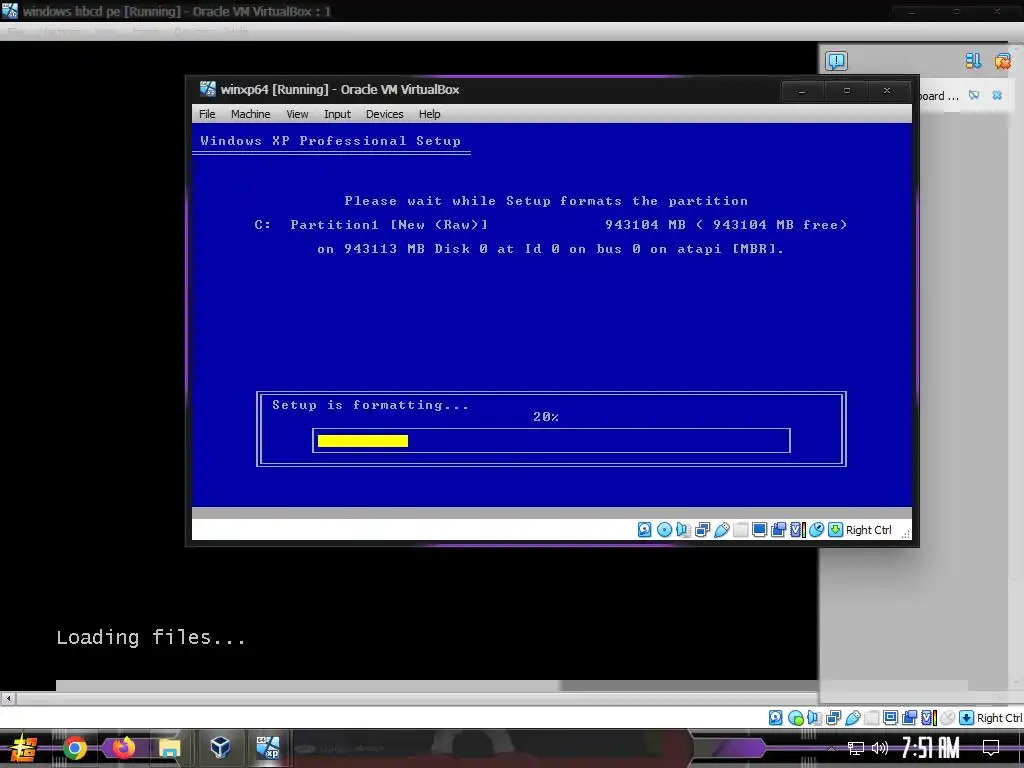Screen dimensions: 1024x768
Task: Click sort notifications icon in side panel
Action: tap(973, 61)
